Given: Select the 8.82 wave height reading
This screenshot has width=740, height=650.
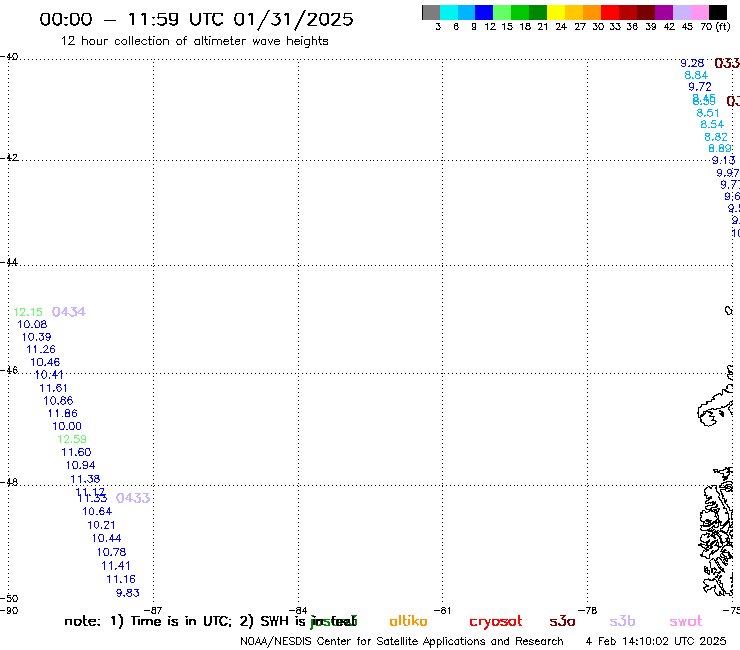Looking at the screenshot, I should tap(716, 137).
